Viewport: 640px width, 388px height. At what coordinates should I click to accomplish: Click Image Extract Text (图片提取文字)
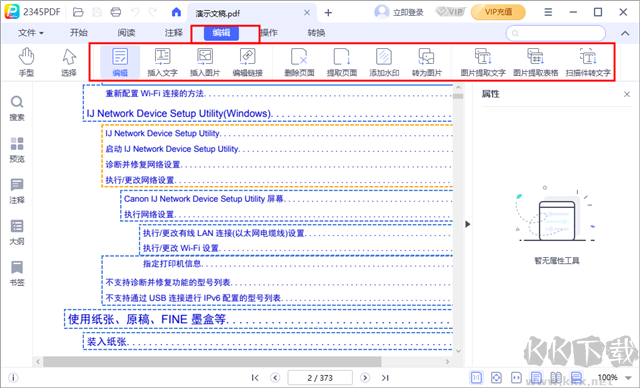click(x=483, y=62)
